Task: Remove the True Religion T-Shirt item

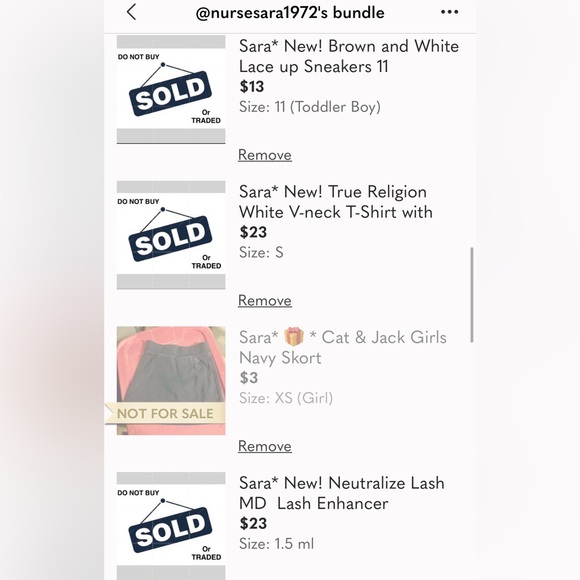Action: tap(265, 300)
